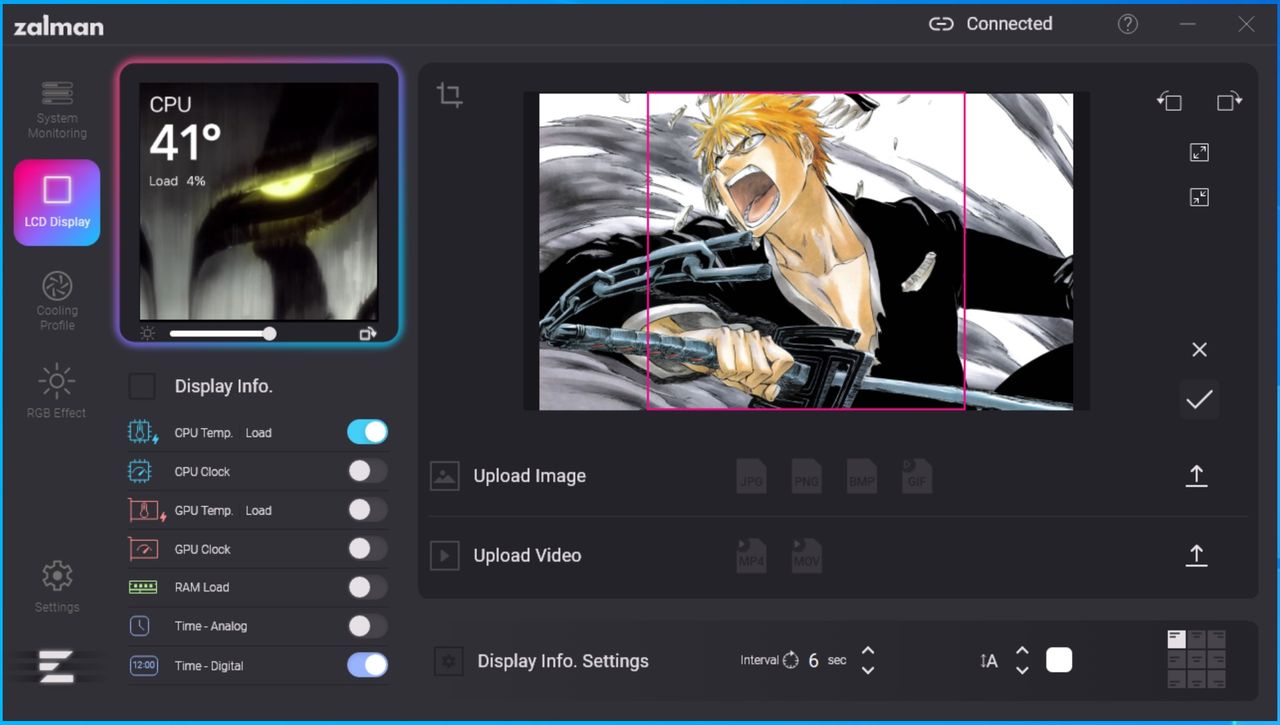The image size is (1280, 725).
Task: Rotate image clockwise icon
Action: pos(1229,101)
